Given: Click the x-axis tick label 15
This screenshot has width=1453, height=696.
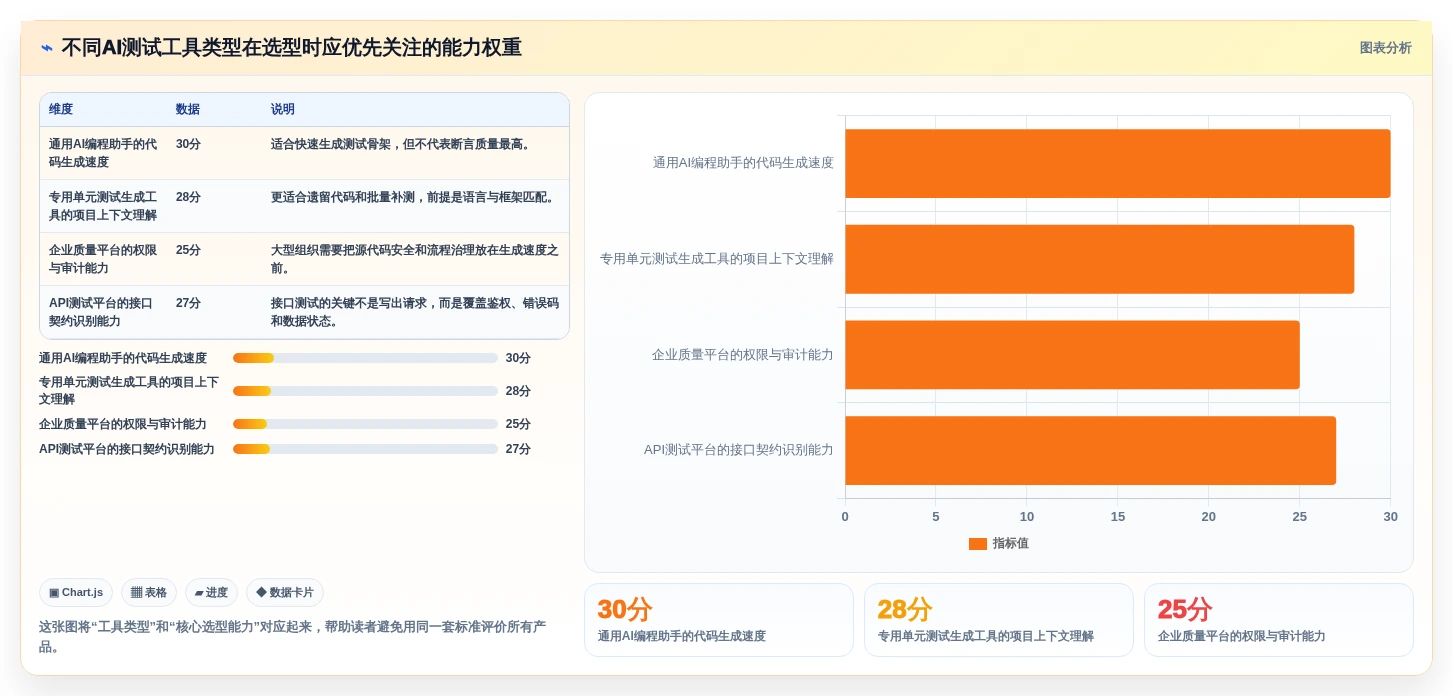Looking at the screenshot, I should point(1118,517).
